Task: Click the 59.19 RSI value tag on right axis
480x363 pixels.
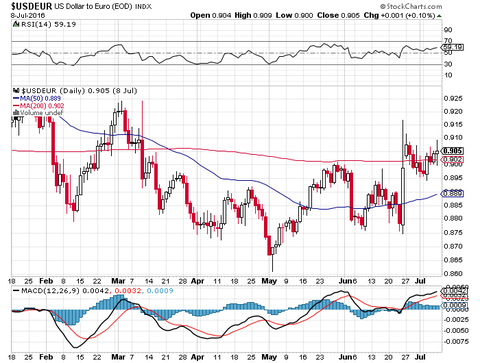Action: pyautogui.click(x=452, y=47)
